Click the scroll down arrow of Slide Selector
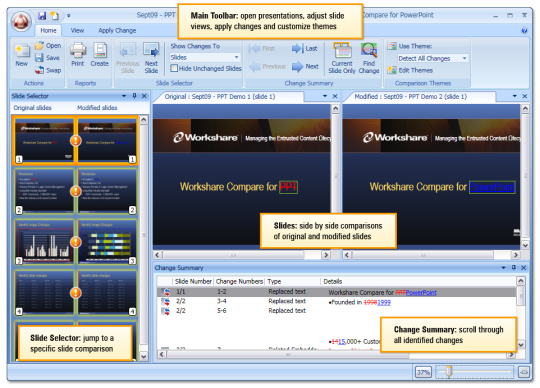Screen dimensions: 540x388 coord(144,357)
